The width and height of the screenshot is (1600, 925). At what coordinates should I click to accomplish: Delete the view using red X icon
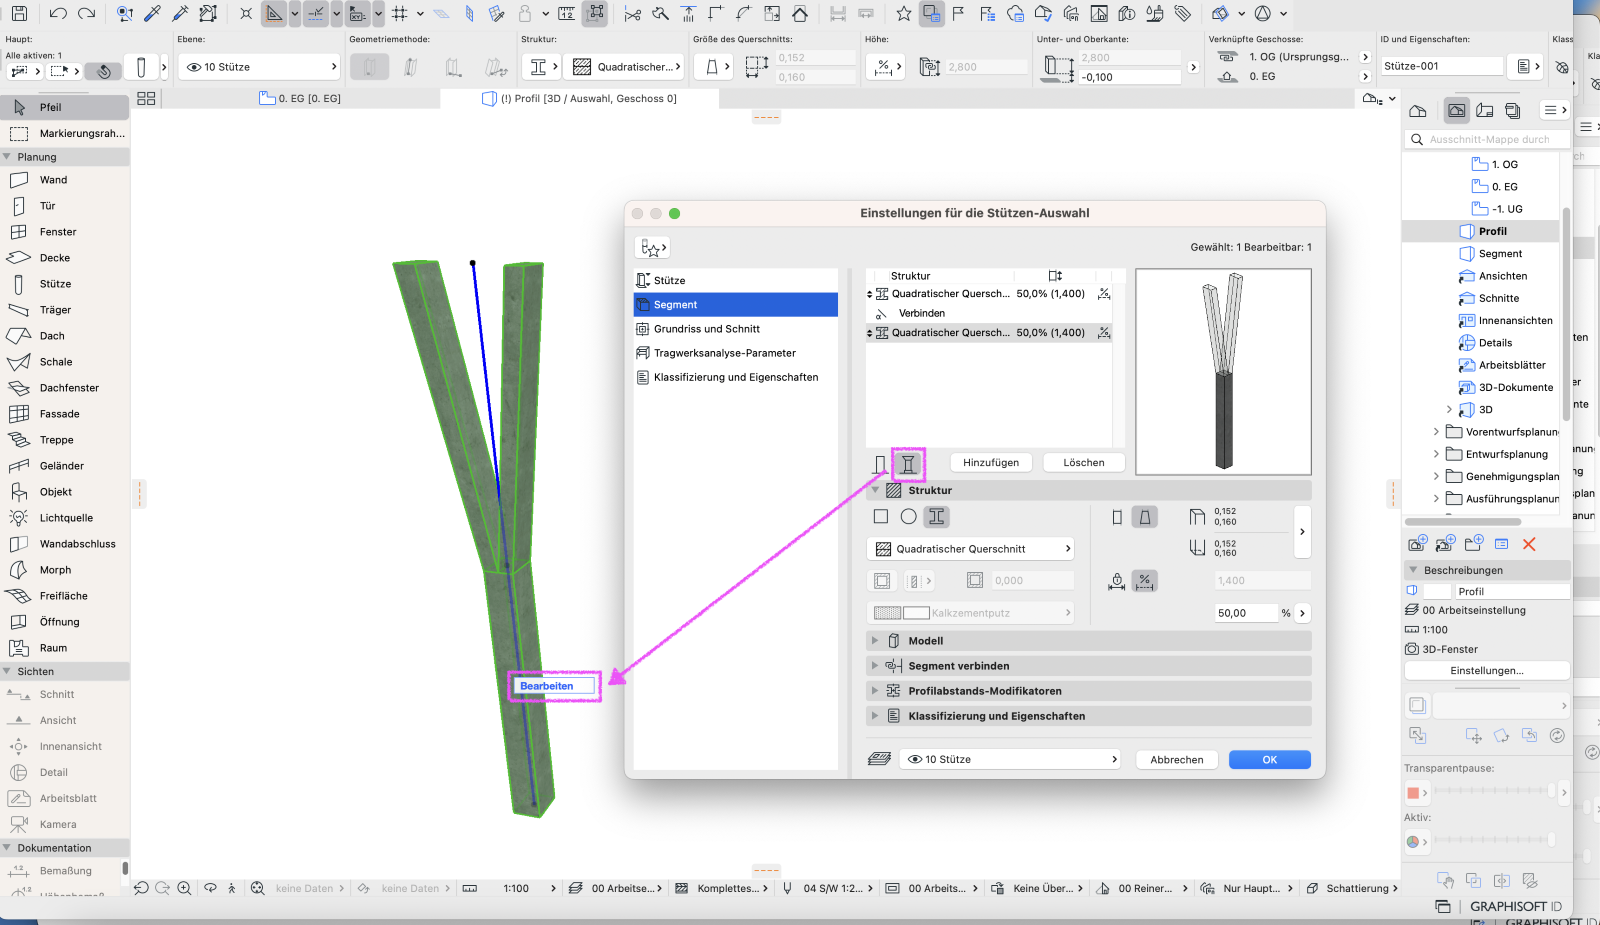coord(1529,544)
